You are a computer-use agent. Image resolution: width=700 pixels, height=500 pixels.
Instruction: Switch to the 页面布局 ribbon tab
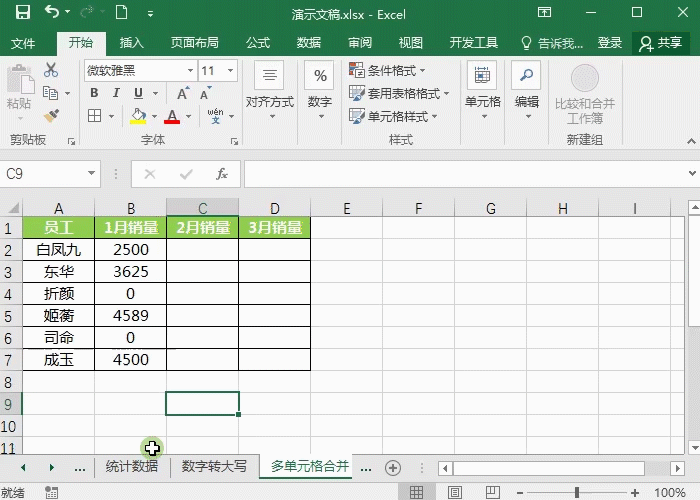tap(195, 43)
